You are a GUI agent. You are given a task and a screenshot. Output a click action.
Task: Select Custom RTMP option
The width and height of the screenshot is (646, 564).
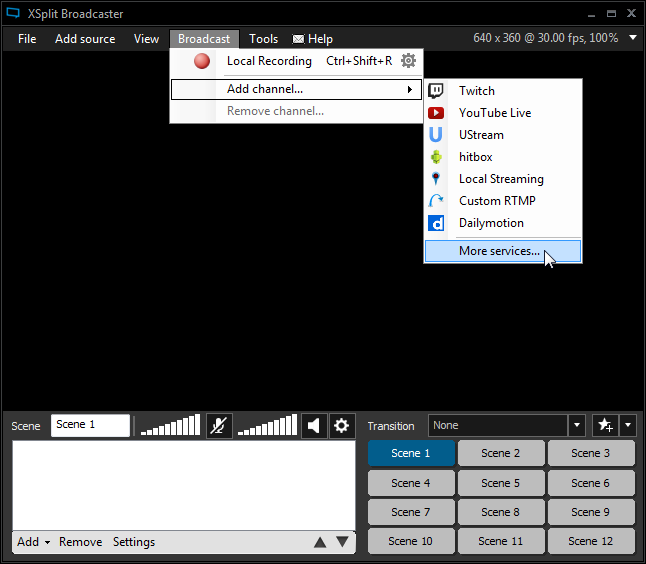503,201
